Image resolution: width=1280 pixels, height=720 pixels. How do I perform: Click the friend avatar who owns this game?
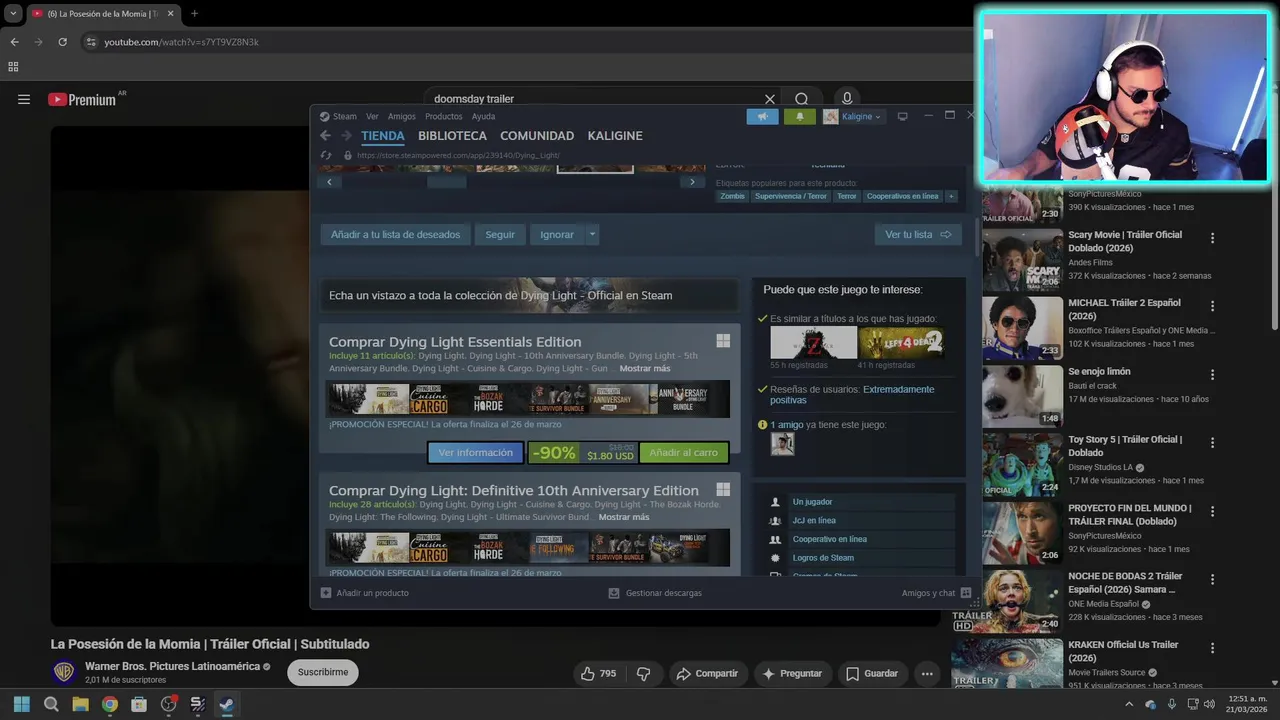(x=782, y=444)
